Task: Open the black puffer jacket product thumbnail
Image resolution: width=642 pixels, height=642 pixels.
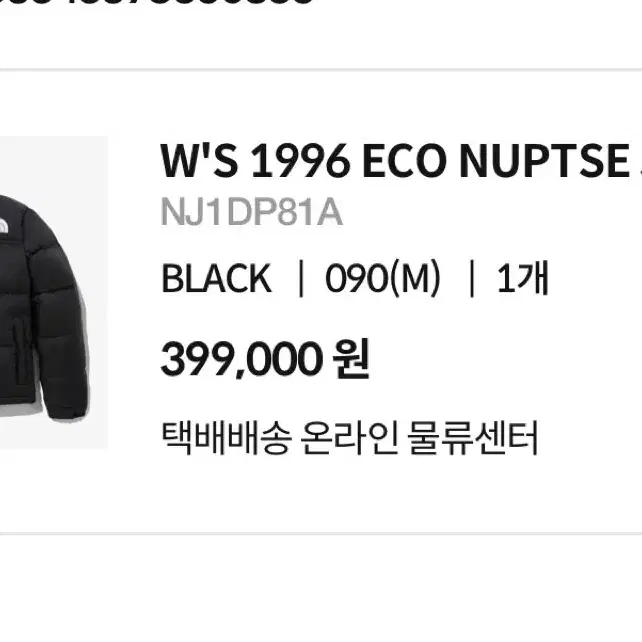Action: pos(54,292)
